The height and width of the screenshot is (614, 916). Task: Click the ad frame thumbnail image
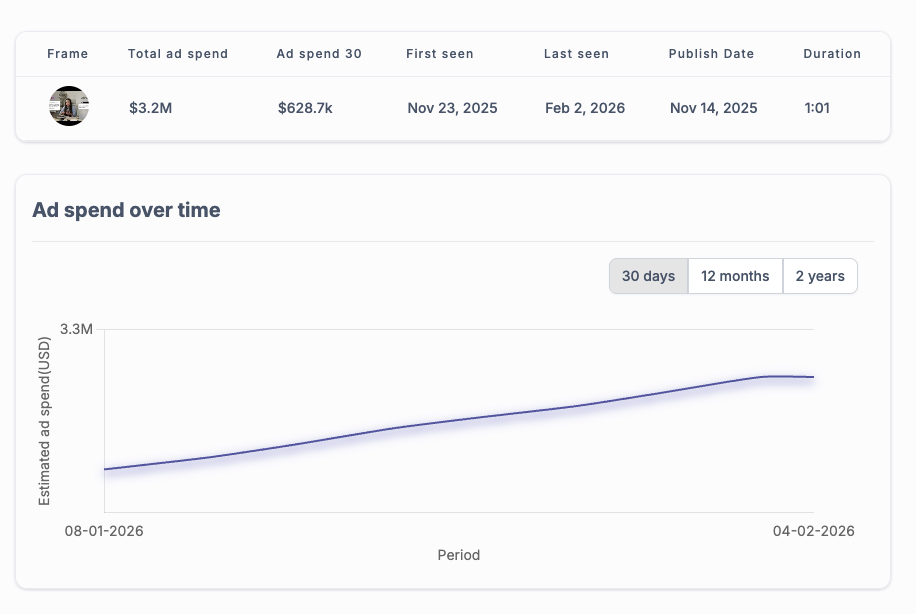pyautogui.click(x=69, y=106)
